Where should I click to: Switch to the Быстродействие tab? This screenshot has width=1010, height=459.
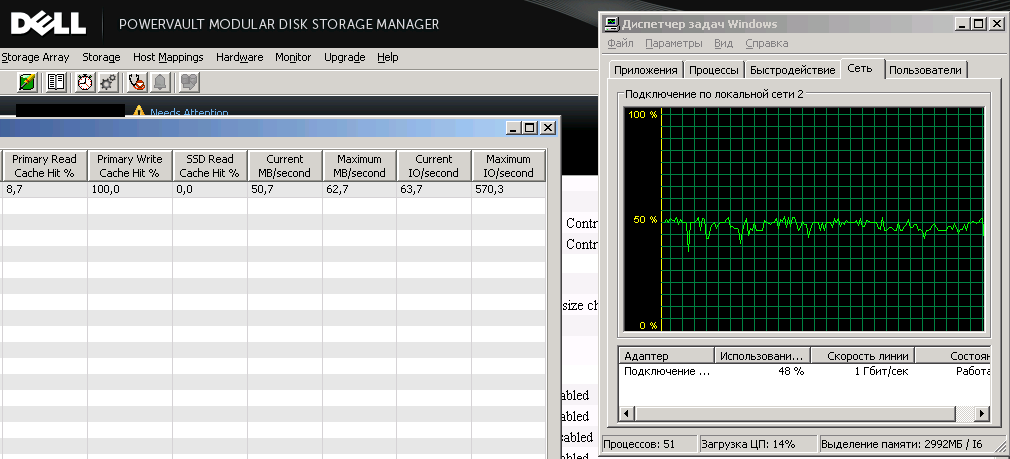(x=792, y=70)
